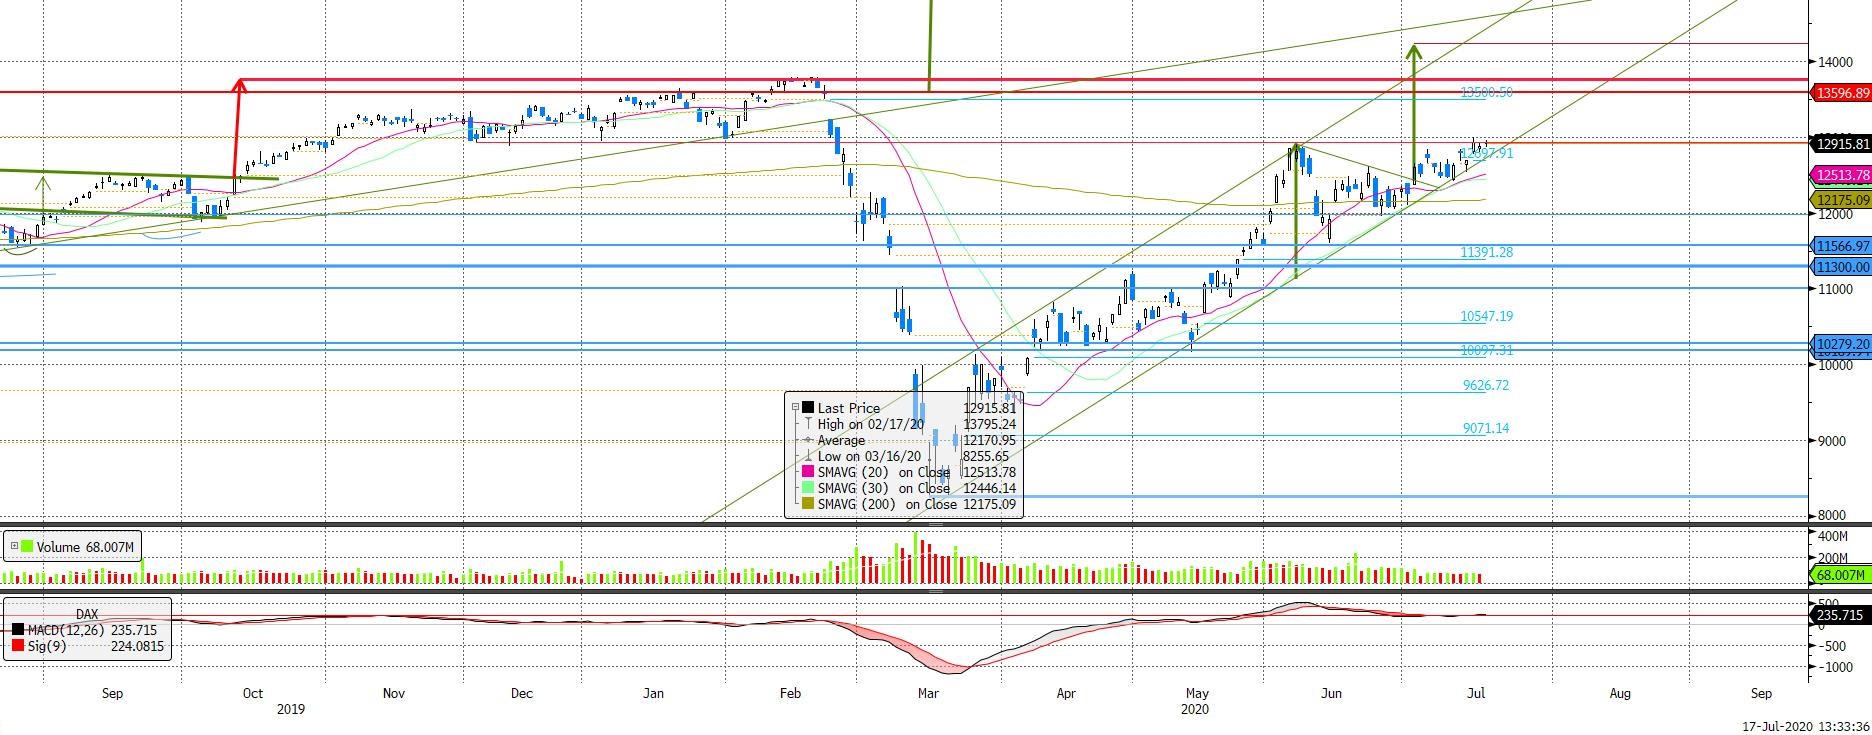Click the black 12915.81 last price tag
Screen dimensions: 1872x735
tap(1842, 144)
